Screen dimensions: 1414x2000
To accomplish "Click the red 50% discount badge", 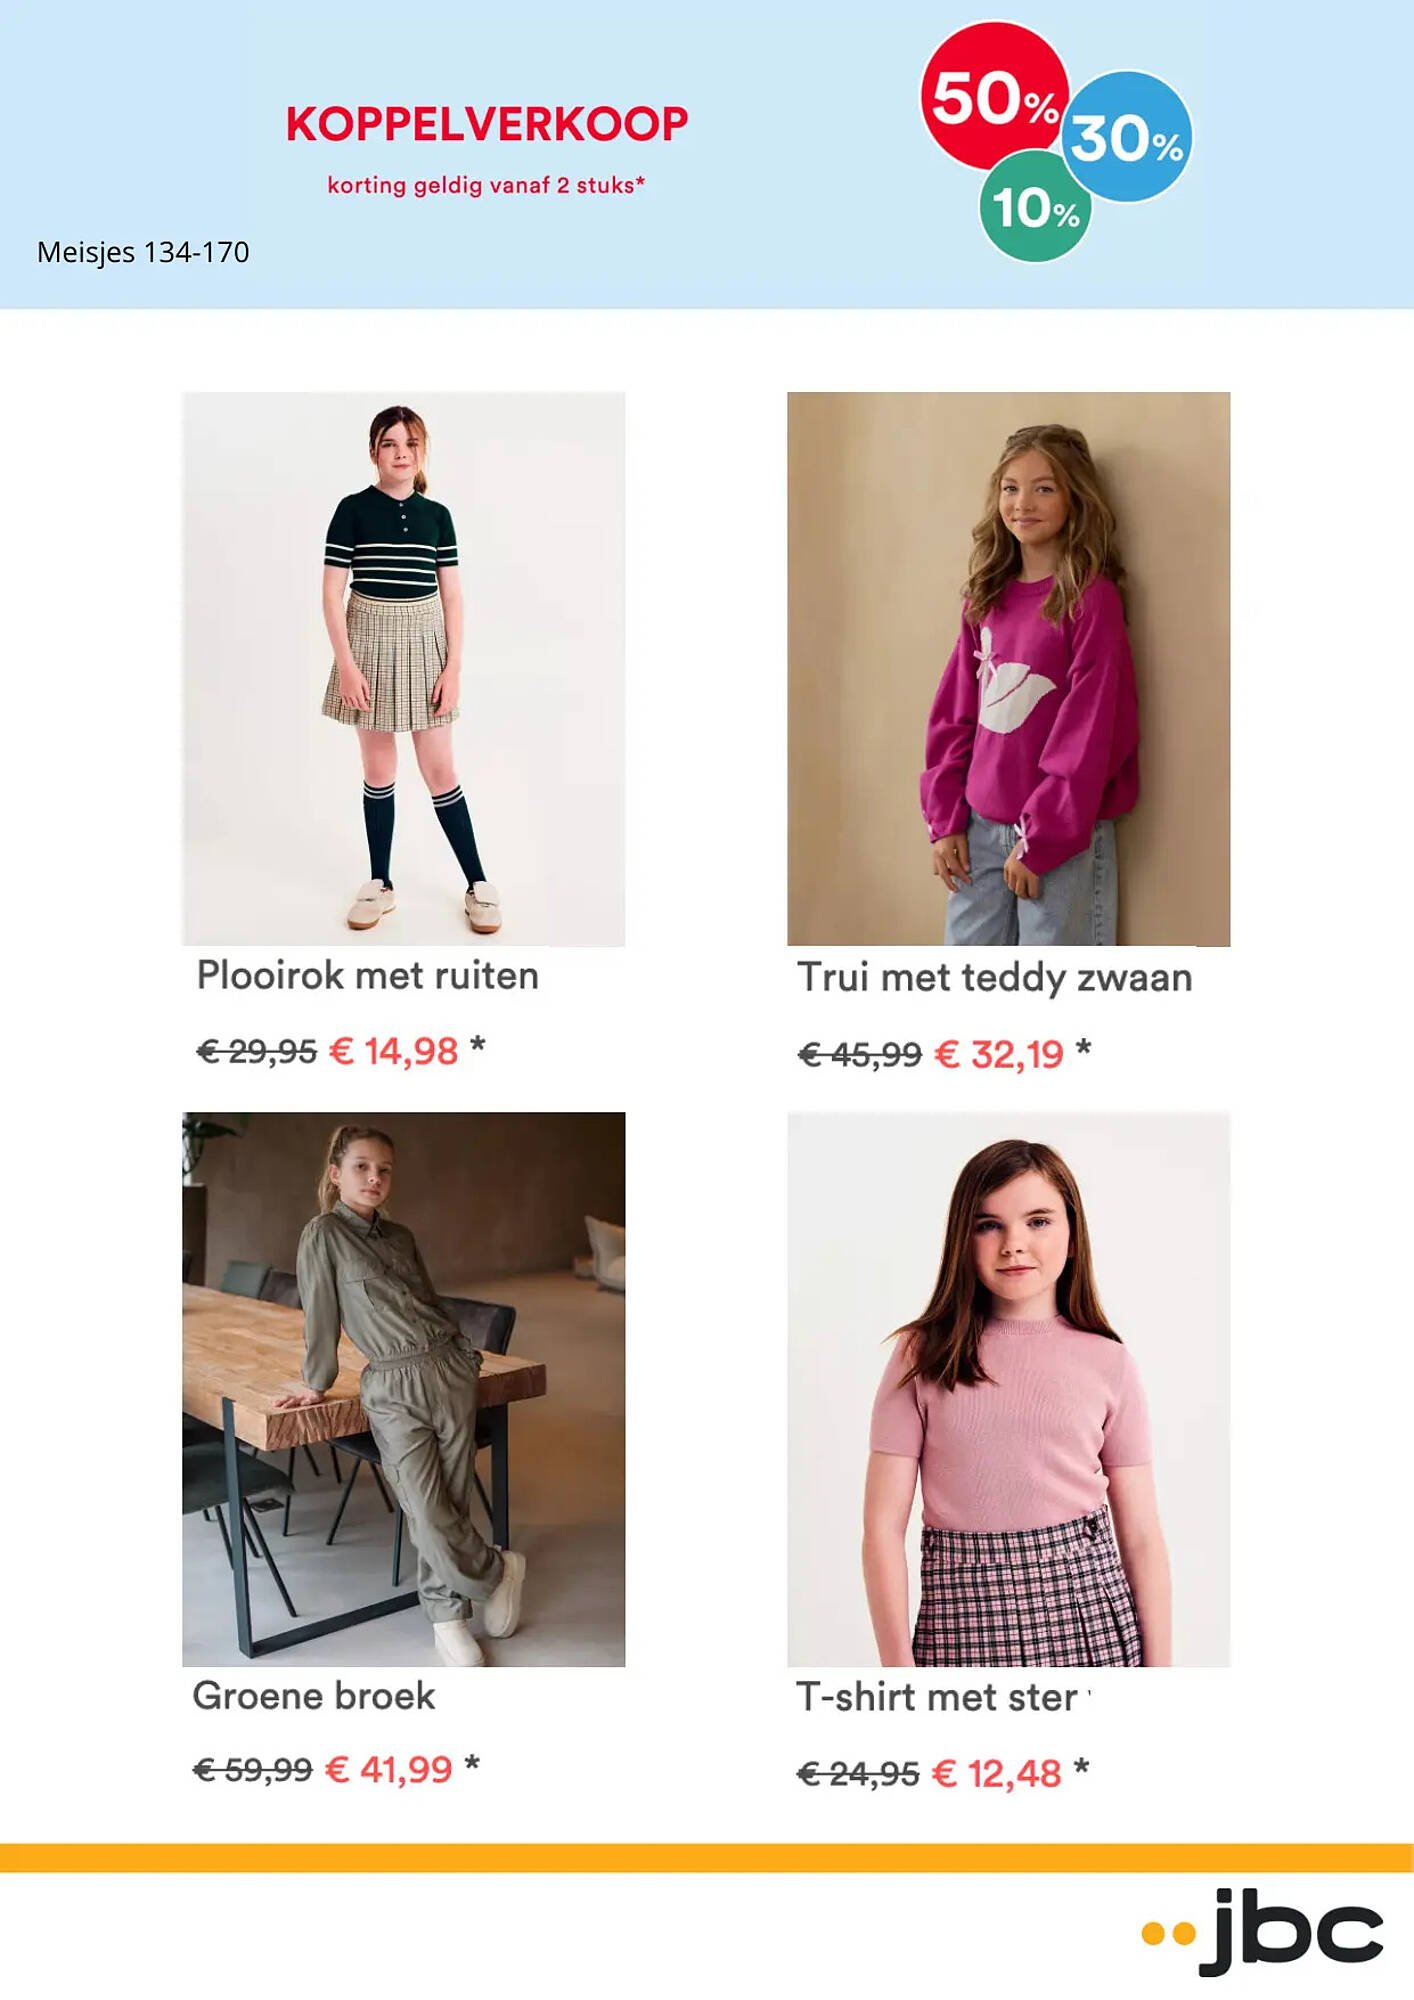I will point(994,96).
